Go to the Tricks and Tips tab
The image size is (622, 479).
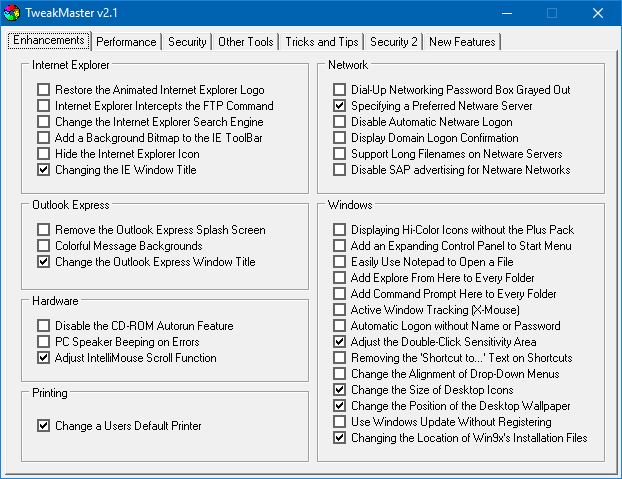click(x=321, y=42)
